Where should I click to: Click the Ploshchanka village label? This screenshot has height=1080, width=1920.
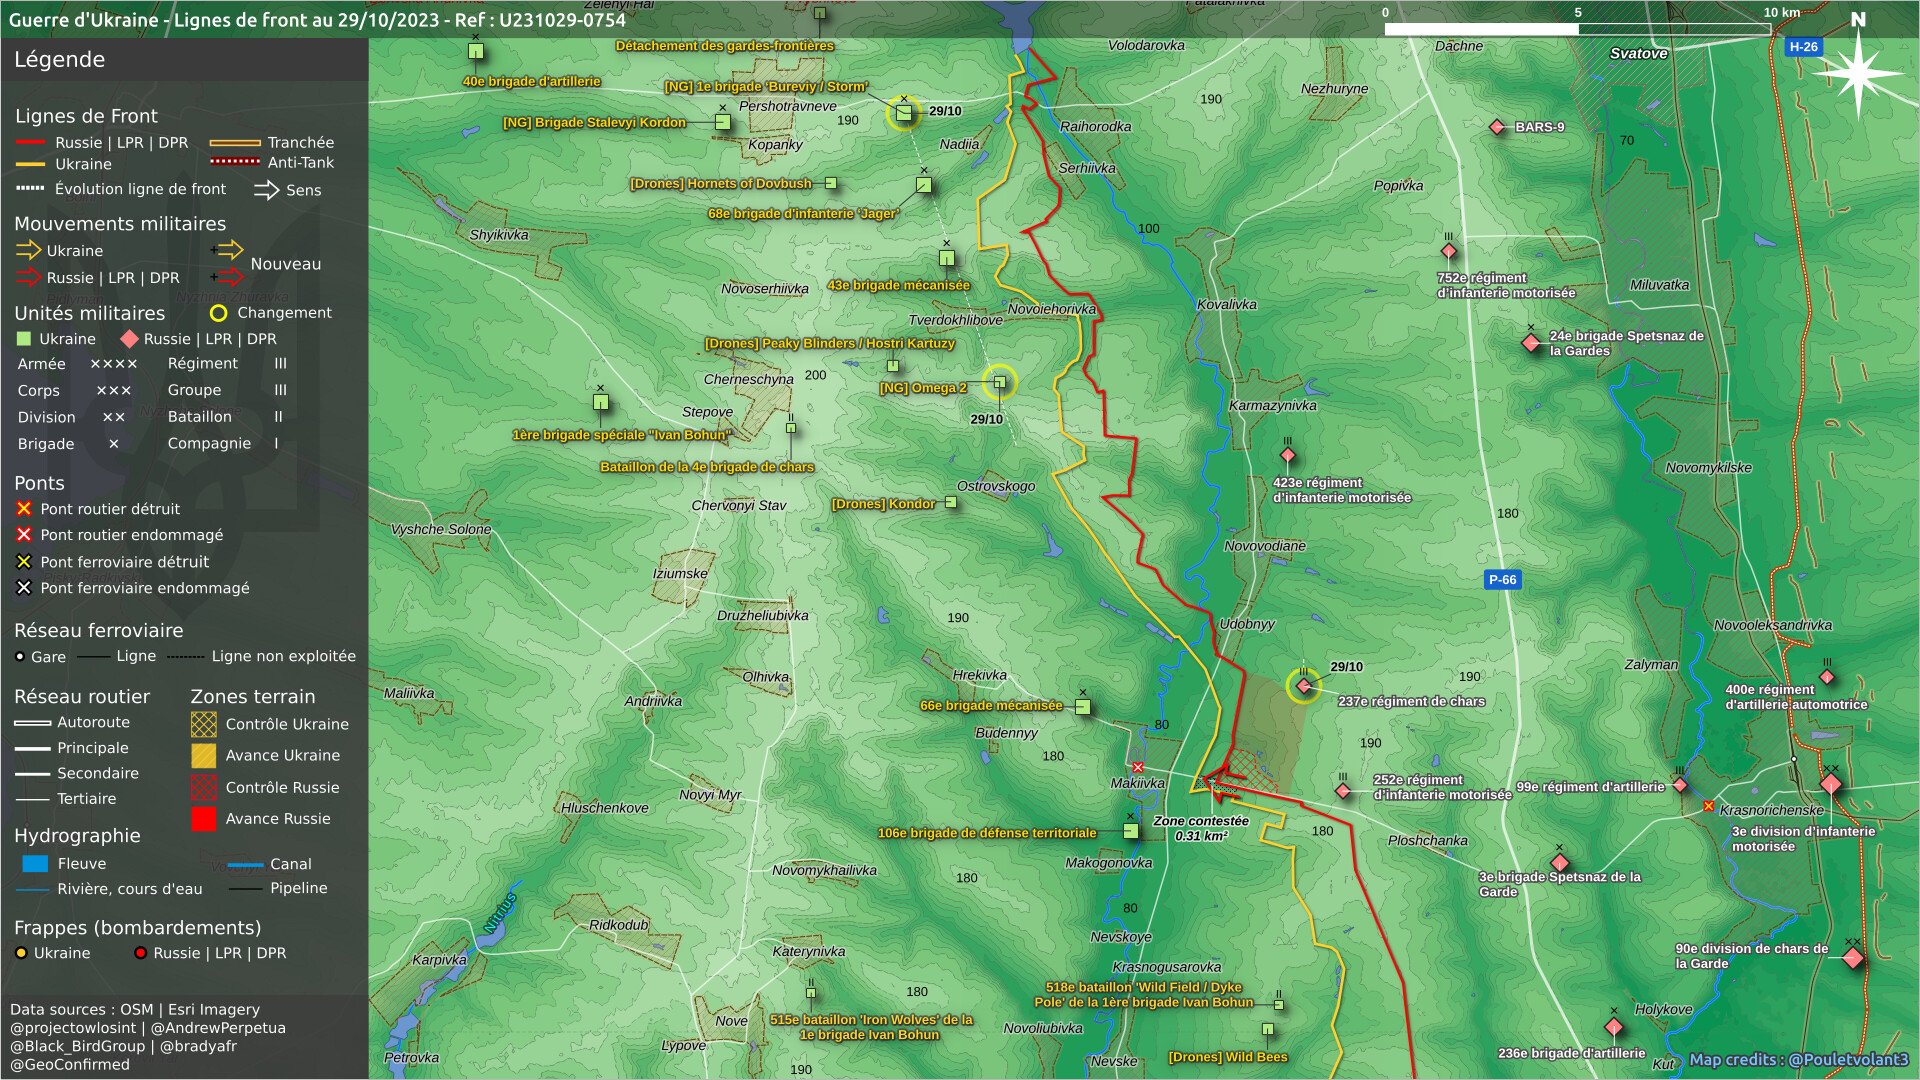1428,840
